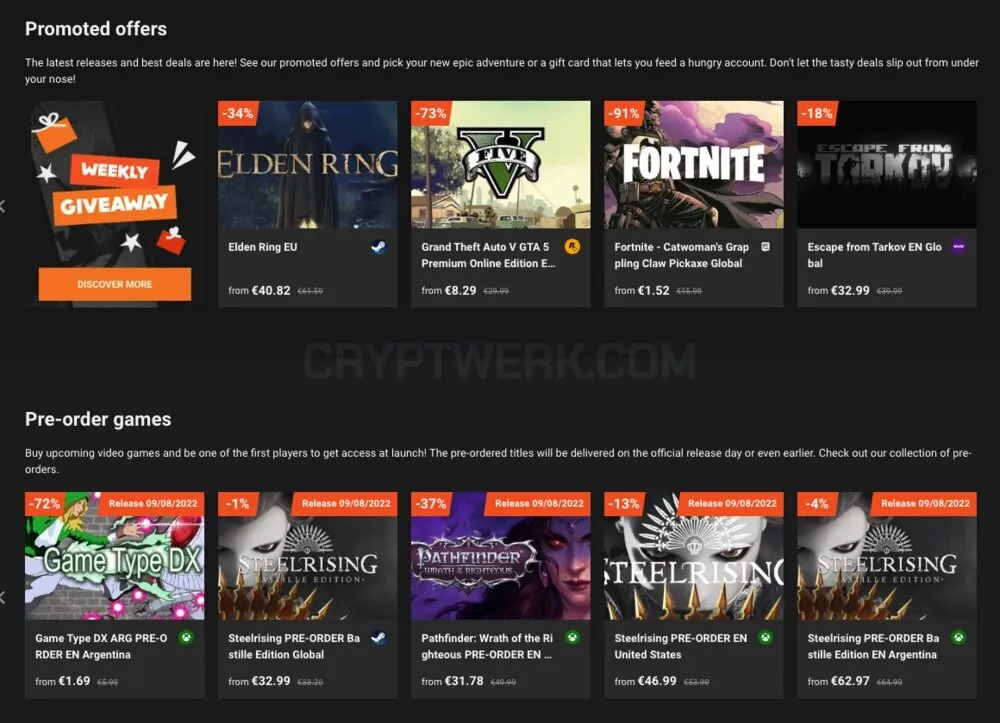Click the Xbox icon on Steelrising Bastille Edition Argentina
Viewport: 1000px width, 723px height.
pyautogui.click(x=958, y=638)
